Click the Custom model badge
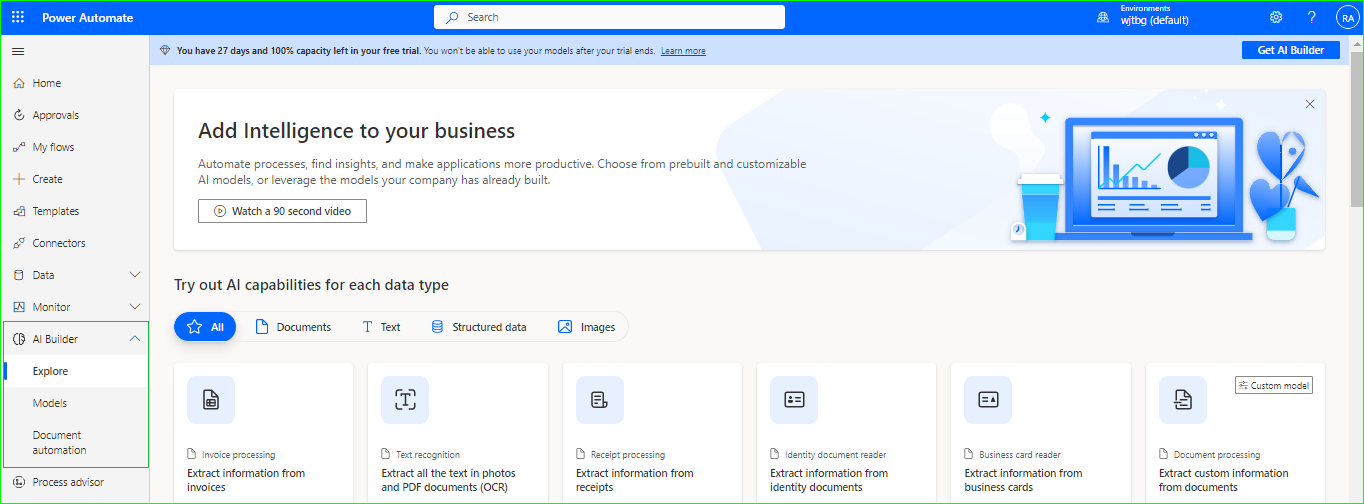Image resolution: width=1364 pixels, height=504 pixels. click(x=1274, y=385)
